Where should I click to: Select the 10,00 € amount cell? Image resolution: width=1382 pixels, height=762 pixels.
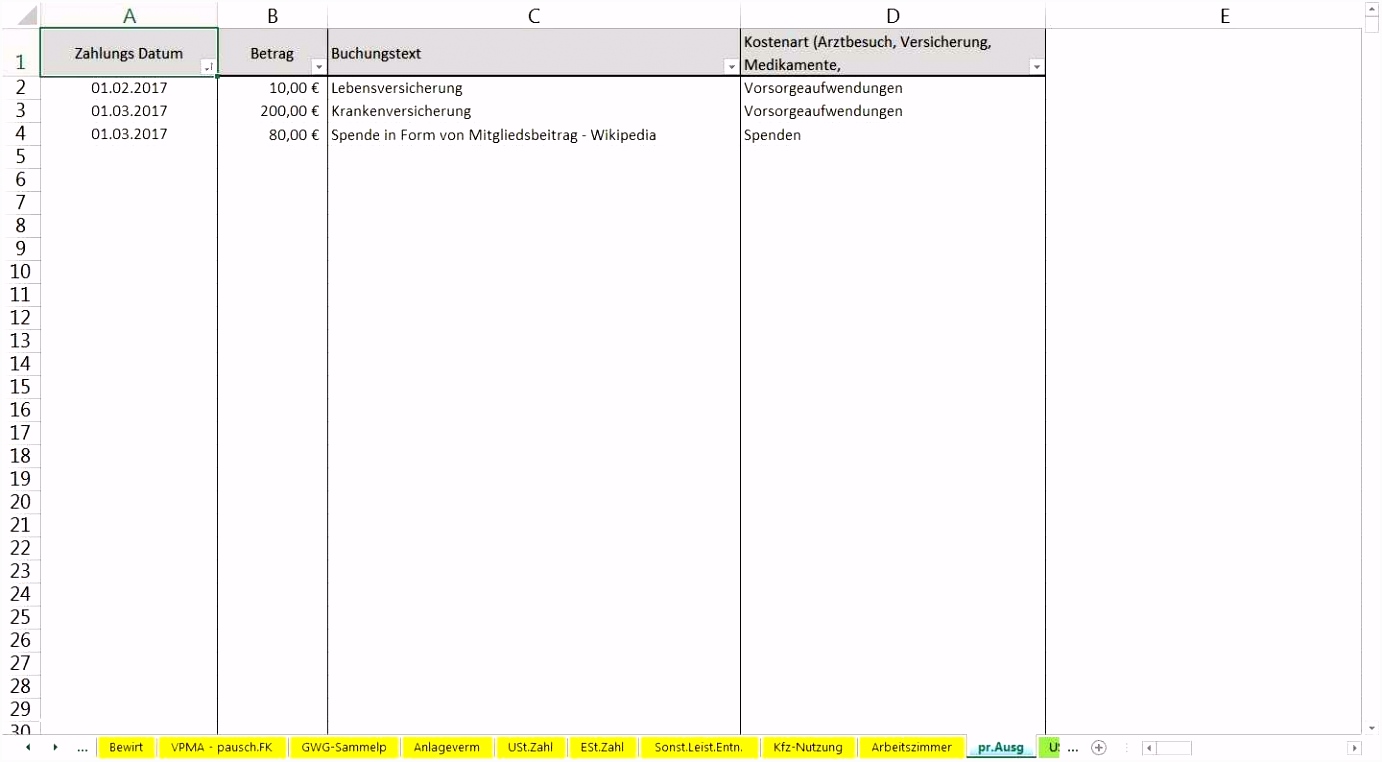coord(272,88)
